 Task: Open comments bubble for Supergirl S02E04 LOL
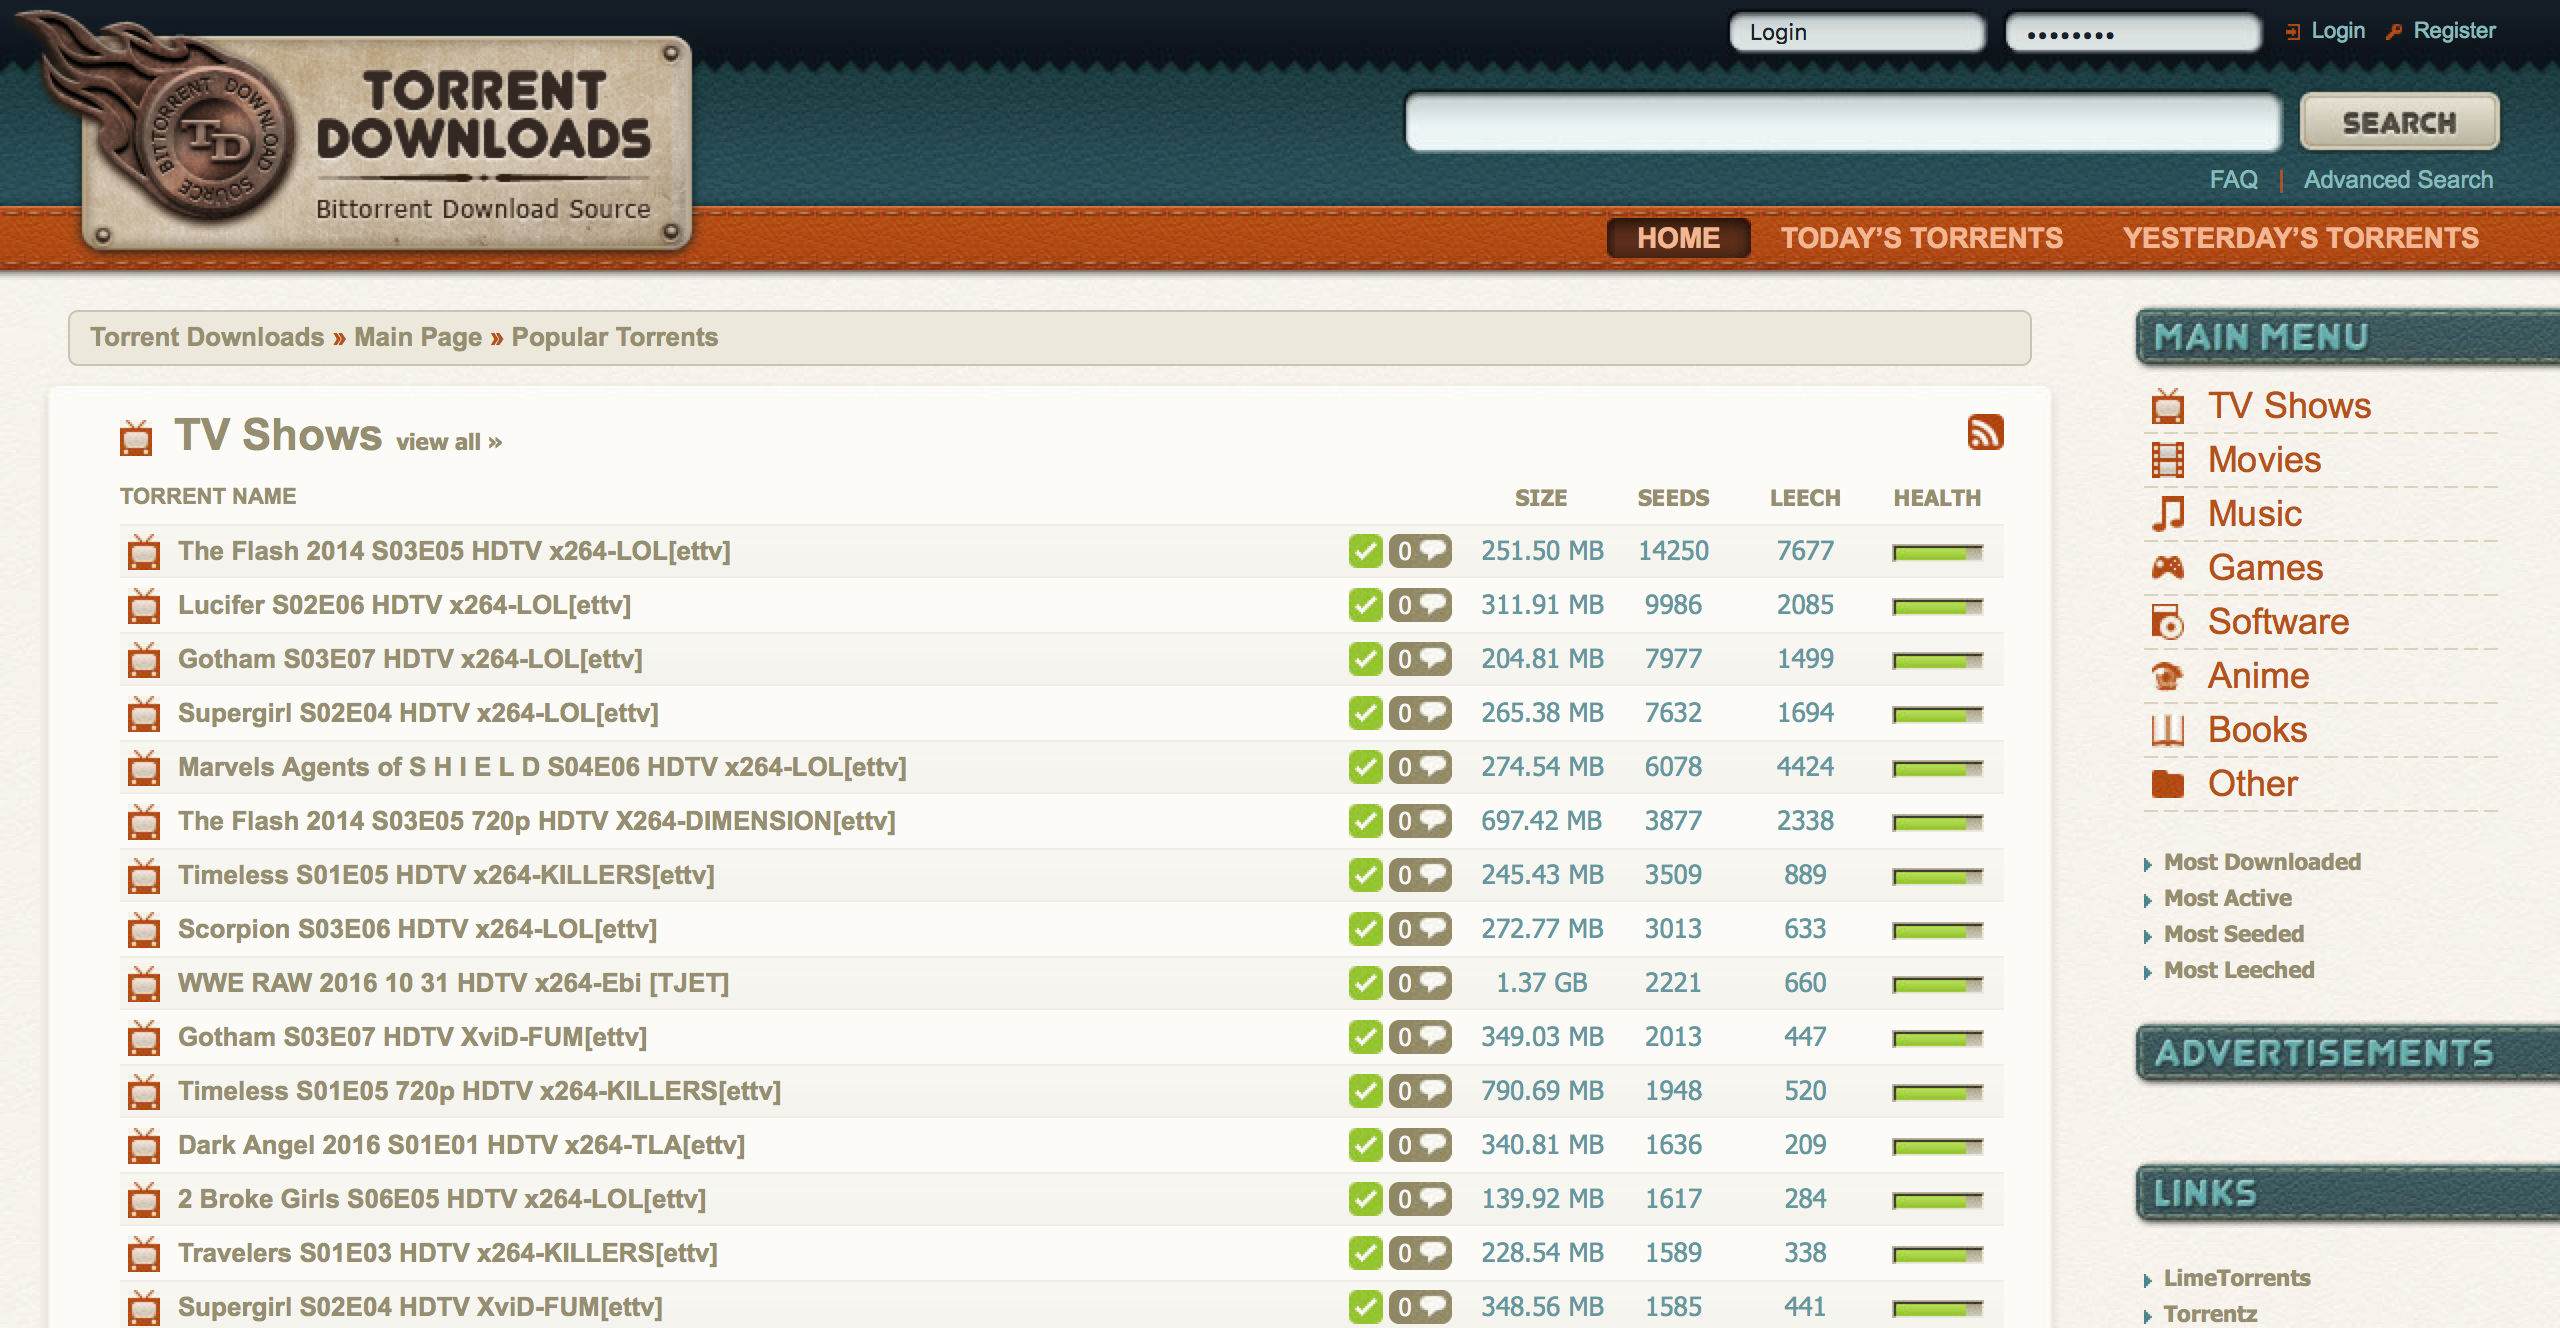point(1420,713)
